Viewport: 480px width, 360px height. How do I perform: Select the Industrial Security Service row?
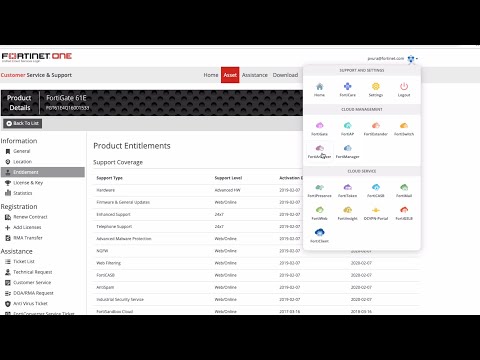click(256, 300)
